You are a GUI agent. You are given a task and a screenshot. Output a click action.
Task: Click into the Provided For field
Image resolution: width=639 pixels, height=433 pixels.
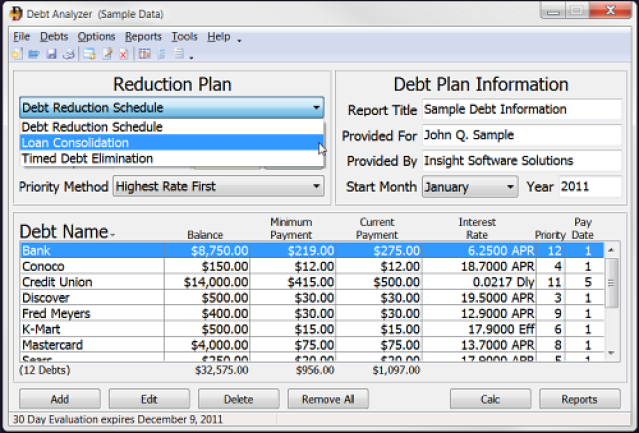coord(522,135)
